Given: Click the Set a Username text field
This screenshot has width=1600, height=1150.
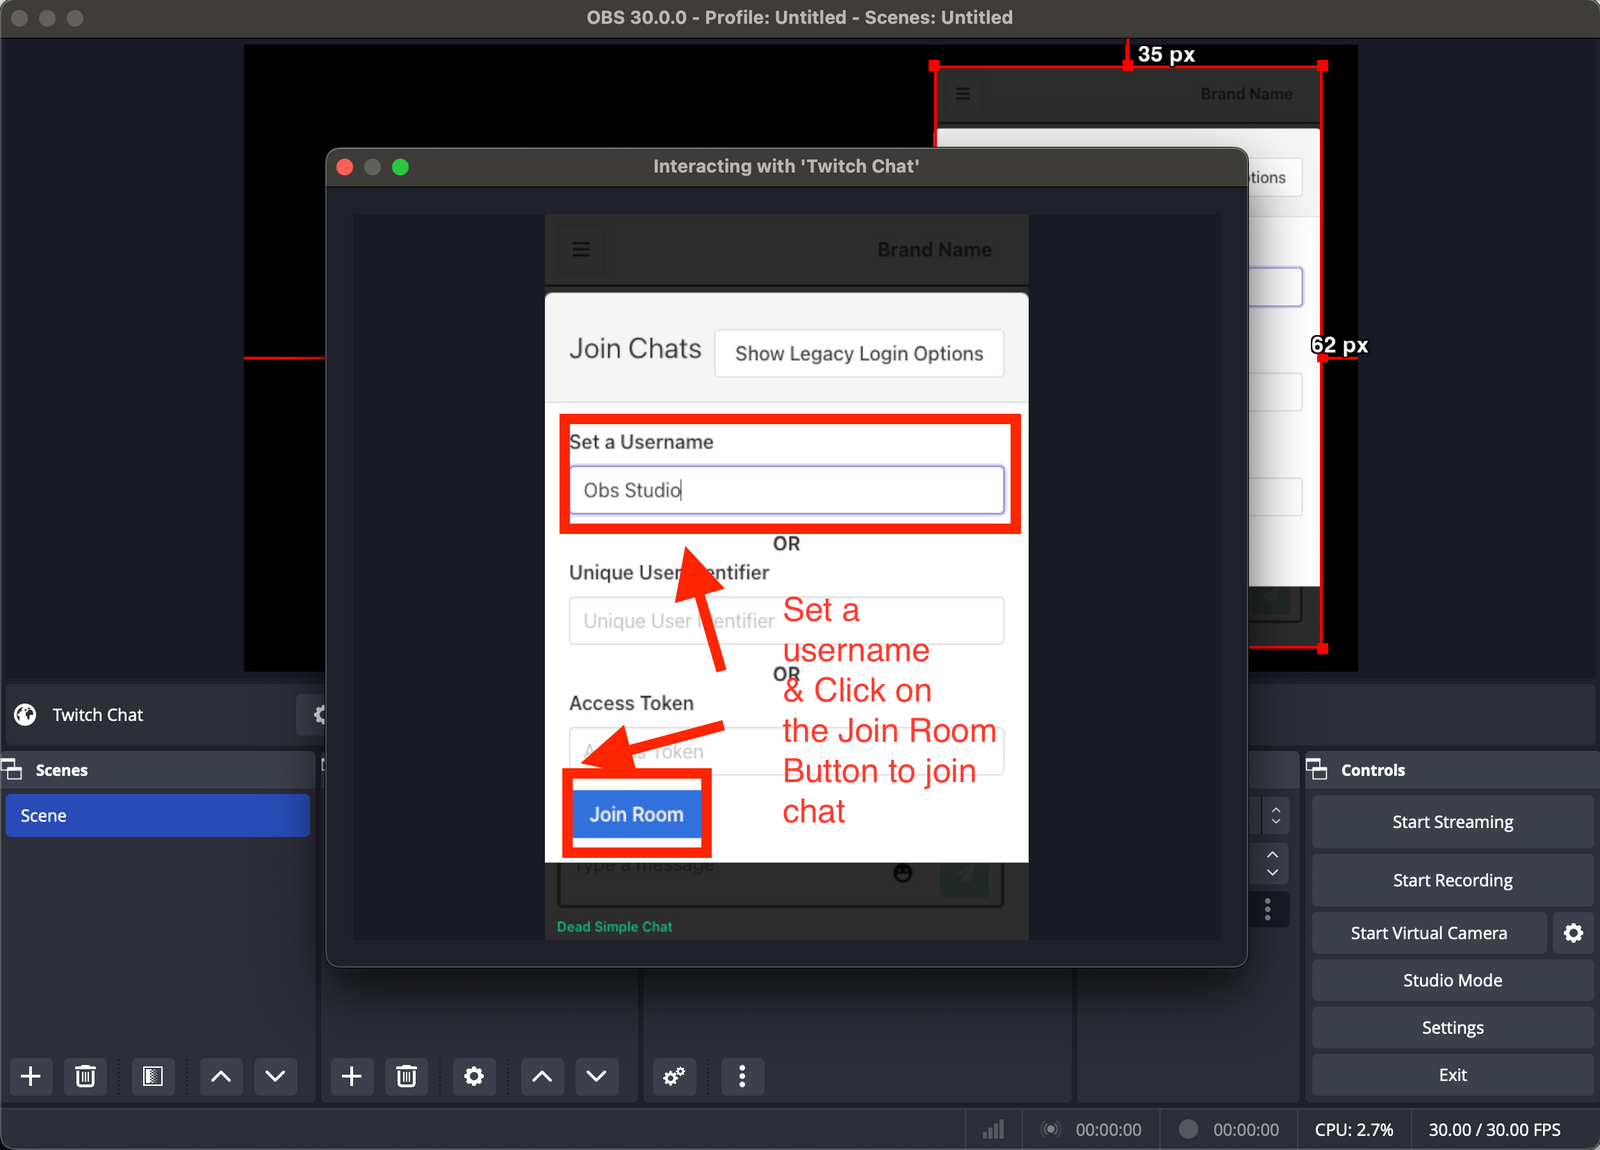Looking at the screenshot, I should click(787, 490).
